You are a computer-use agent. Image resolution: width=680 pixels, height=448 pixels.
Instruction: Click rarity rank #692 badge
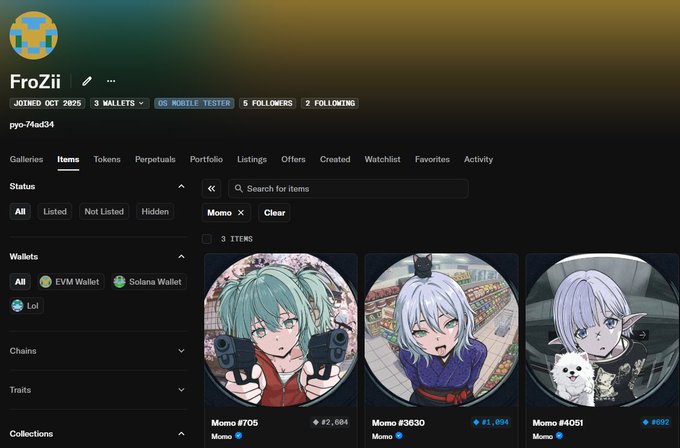pos(656,422)
